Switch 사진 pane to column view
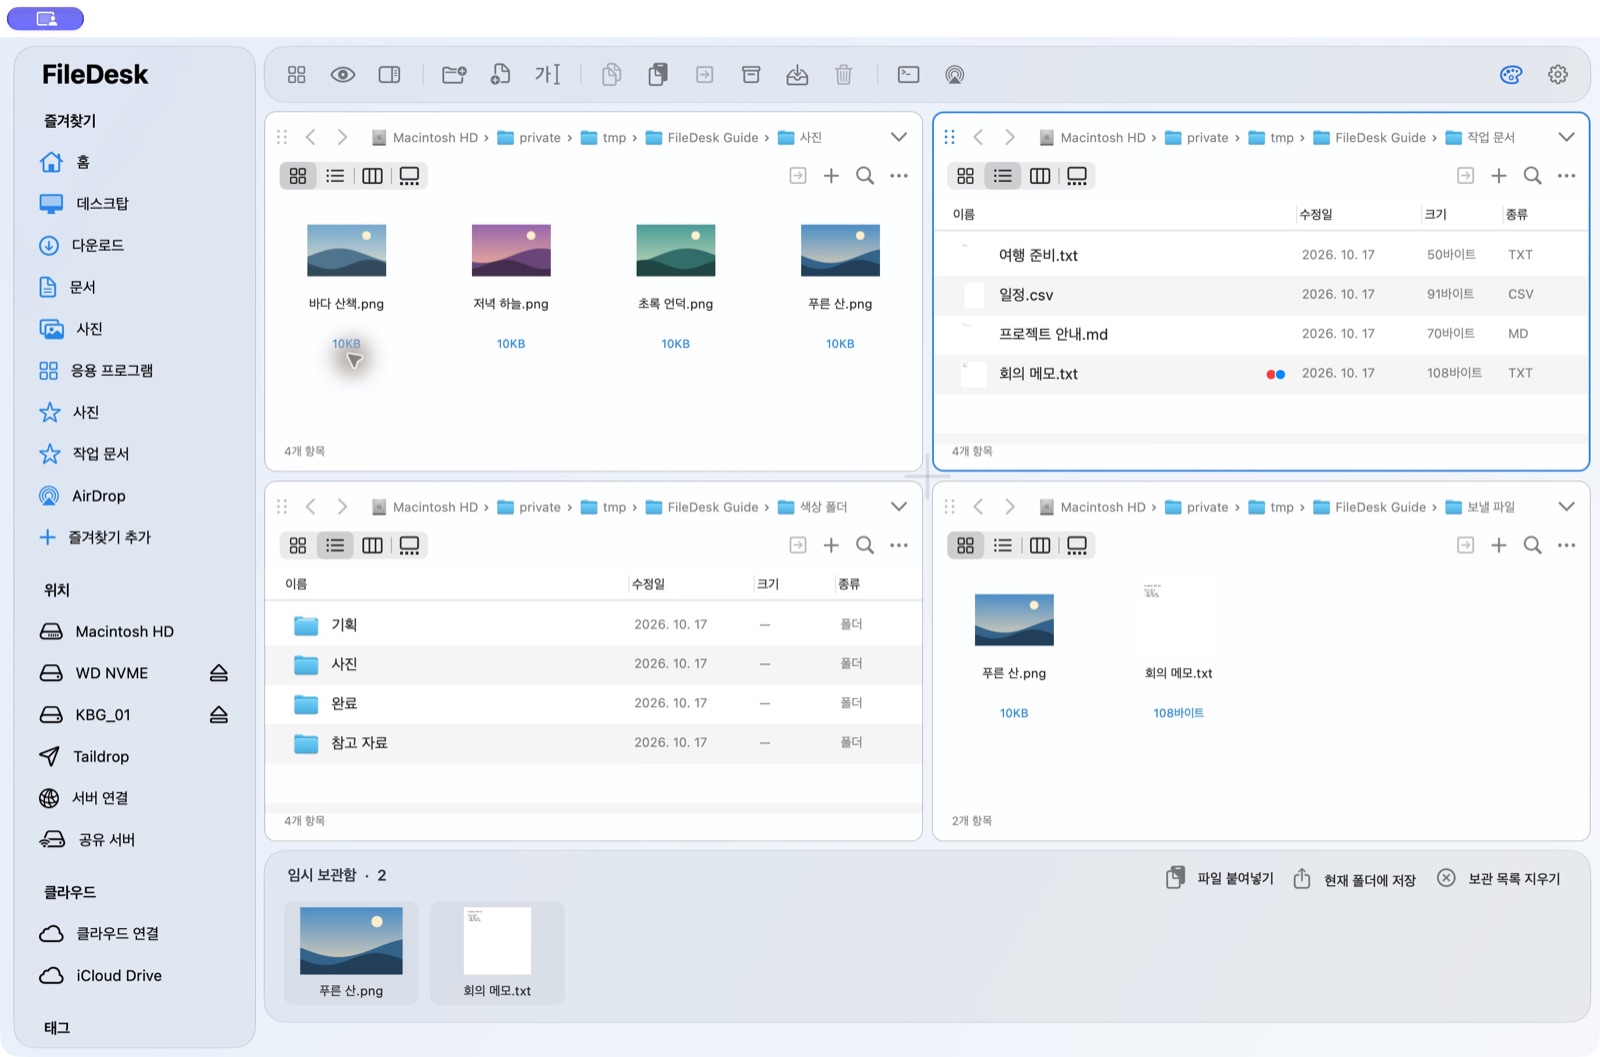The width and height of the screenshot is (1600, 1057). tap(372, 176)
